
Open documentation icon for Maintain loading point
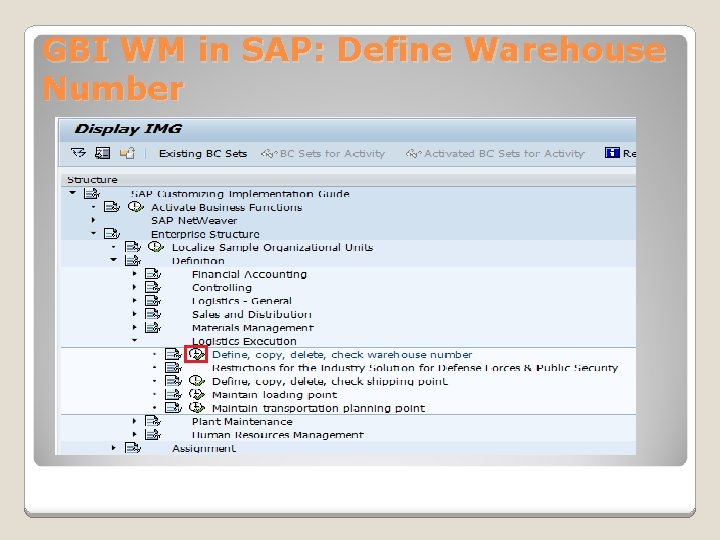point(173,394)
